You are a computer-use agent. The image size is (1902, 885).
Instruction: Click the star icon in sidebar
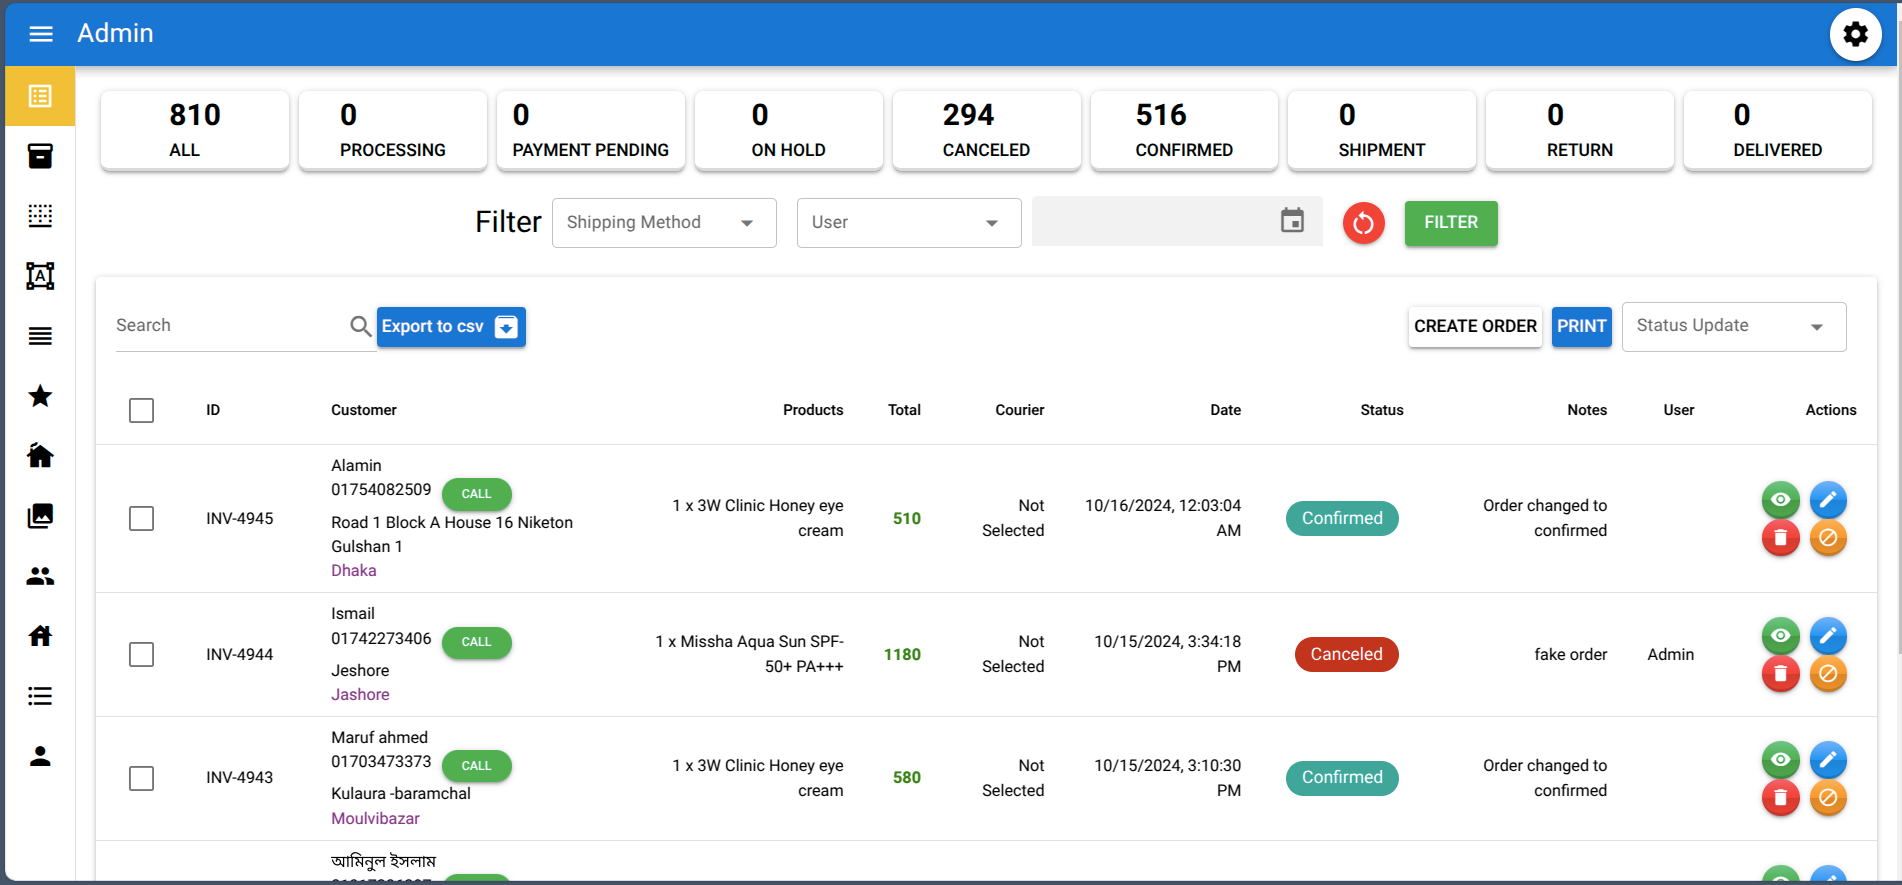[40, 396]
